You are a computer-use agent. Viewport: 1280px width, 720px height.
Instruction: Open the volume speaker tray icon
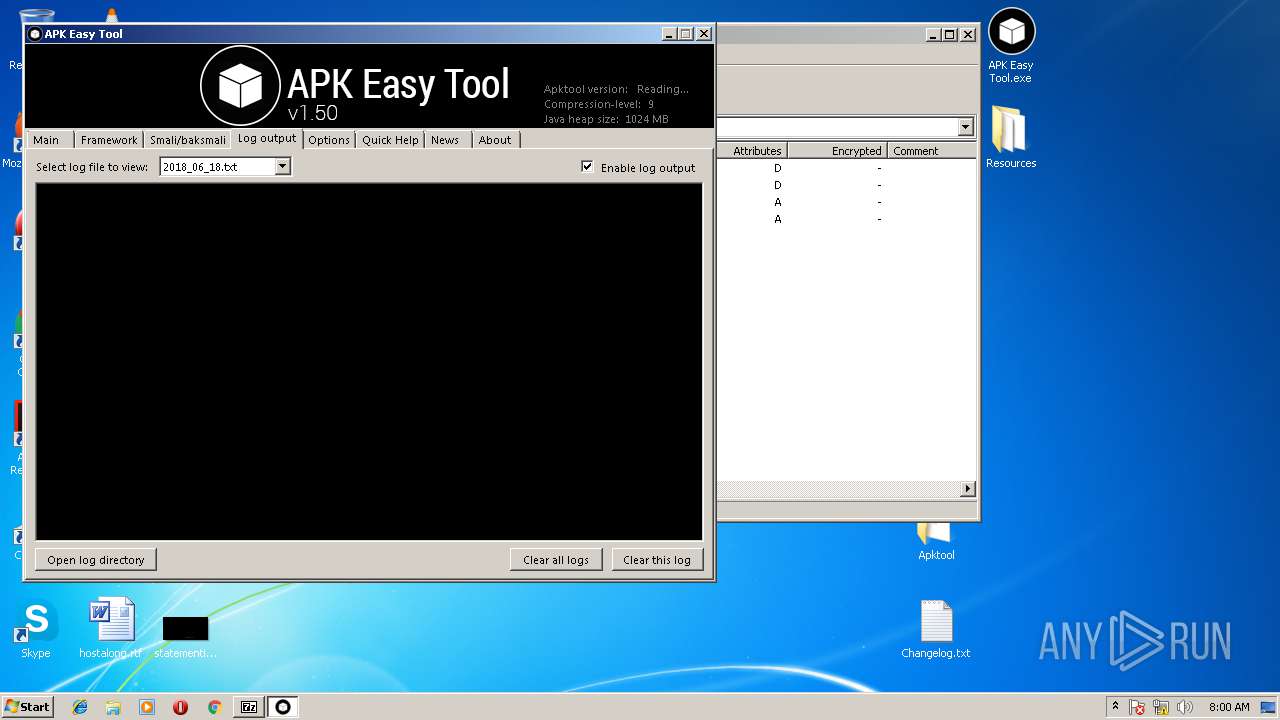click(1185, 707)
